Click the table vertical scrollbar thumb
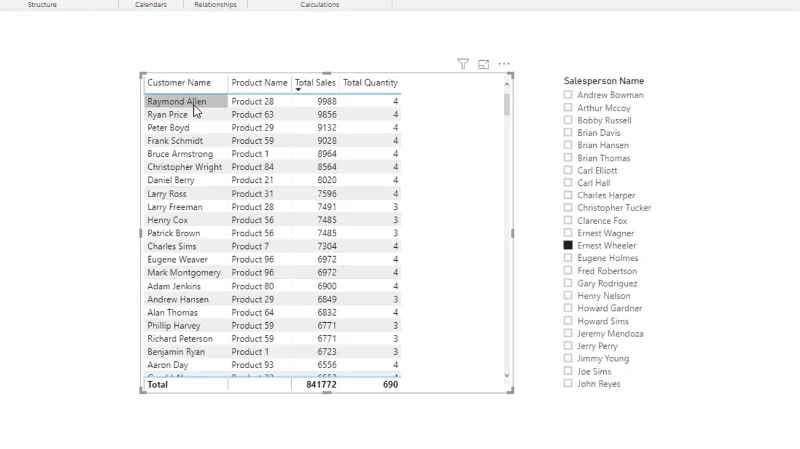This screenshot has width=800, height=449. click(507, 104)
